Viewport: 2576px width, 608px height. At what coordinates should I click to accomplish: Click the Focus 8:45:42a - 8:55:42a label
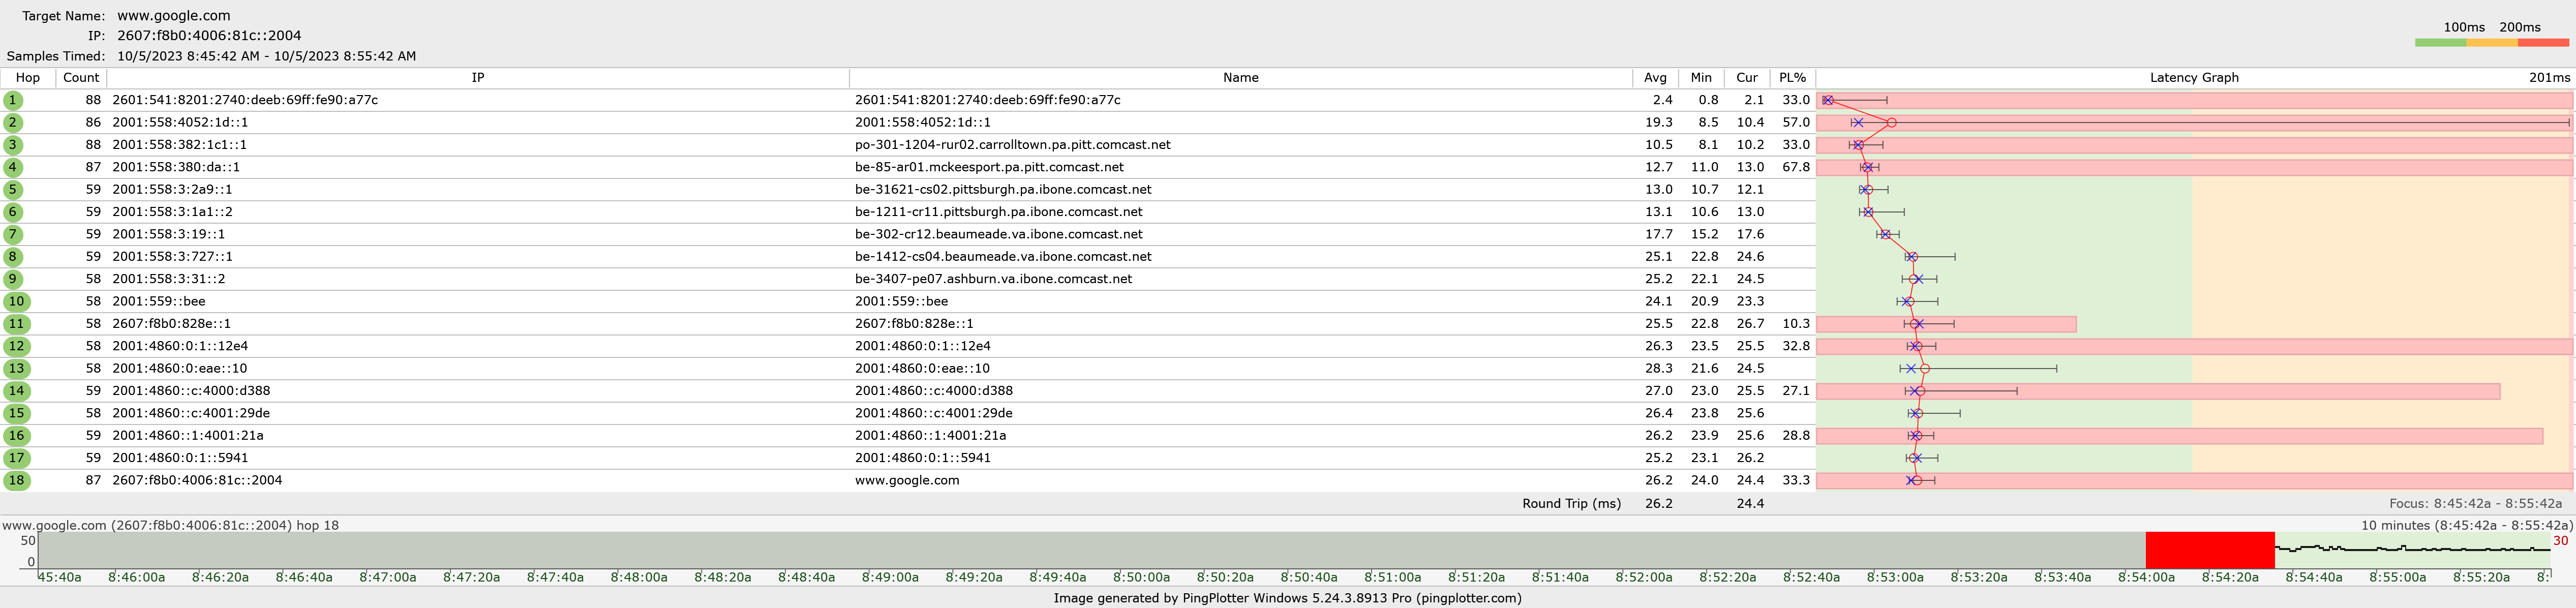point(2475,504)
